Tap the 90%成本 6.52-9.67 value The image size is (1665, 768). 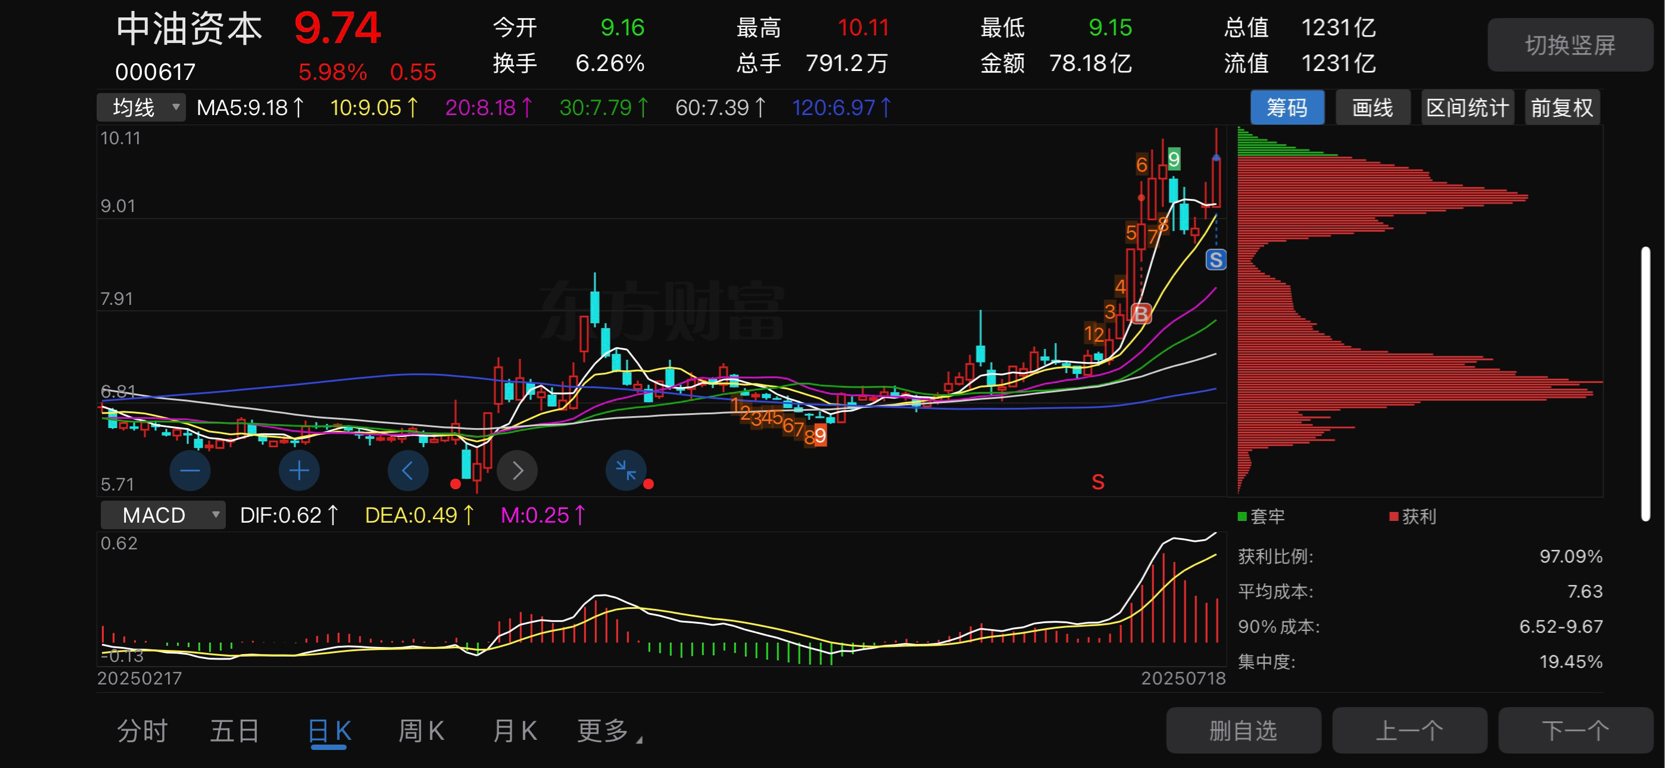coord(1561,627)
